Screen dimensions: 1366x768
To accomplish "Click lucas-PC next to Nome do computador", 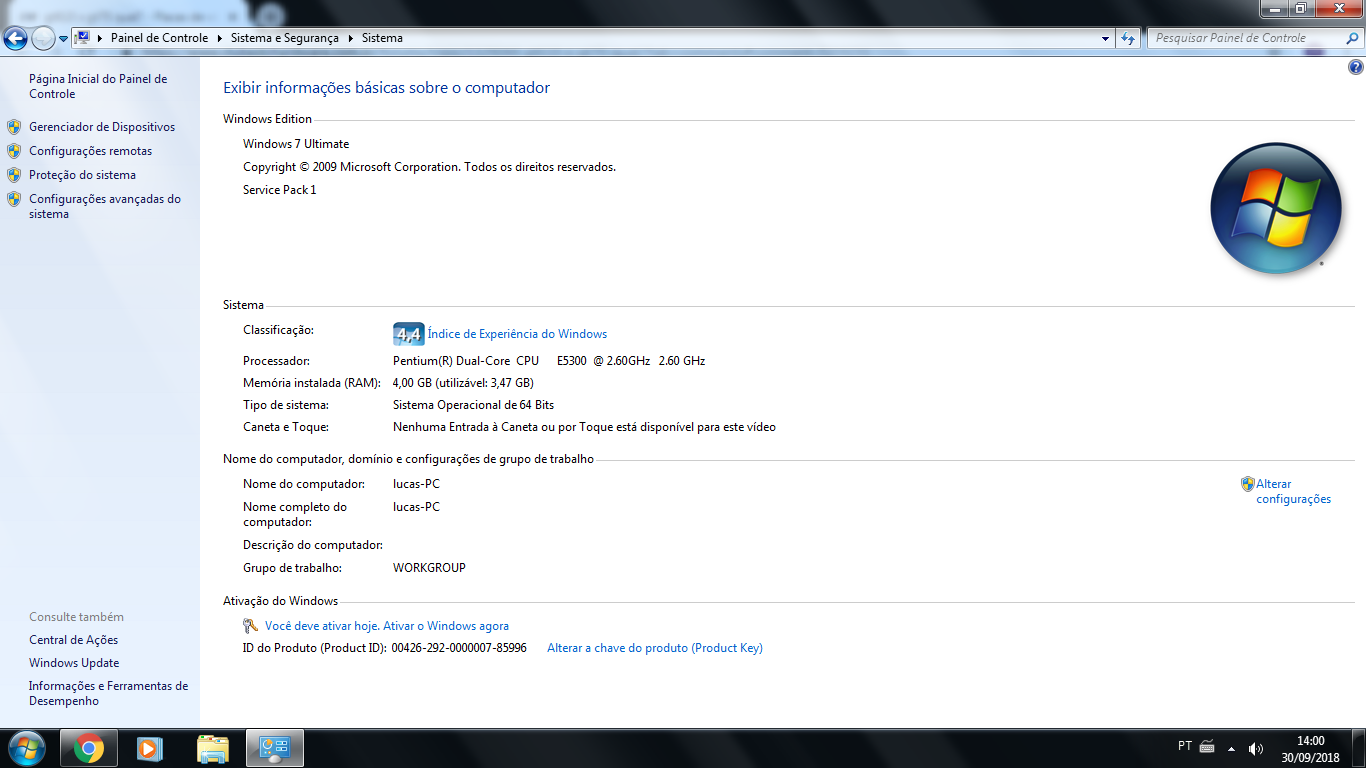I will (416, 484).
